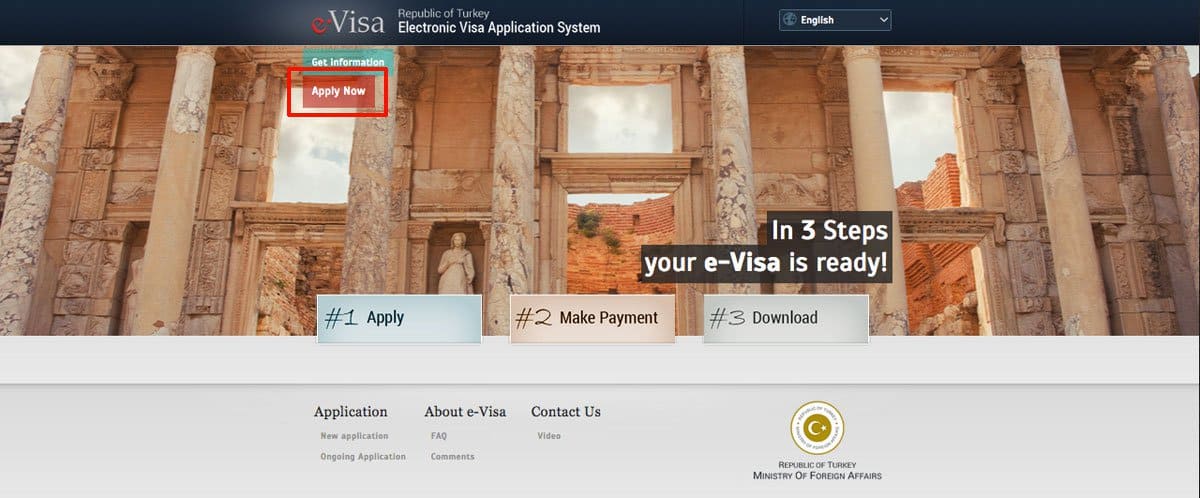Screen dimensions: 1200x498
Task: Open the English language dropdown
Action: pos(835,20)
